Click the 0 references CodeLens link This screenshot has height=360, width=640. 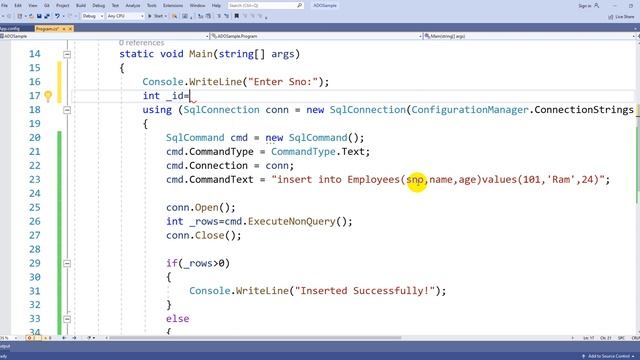click(x=141, y=43)
